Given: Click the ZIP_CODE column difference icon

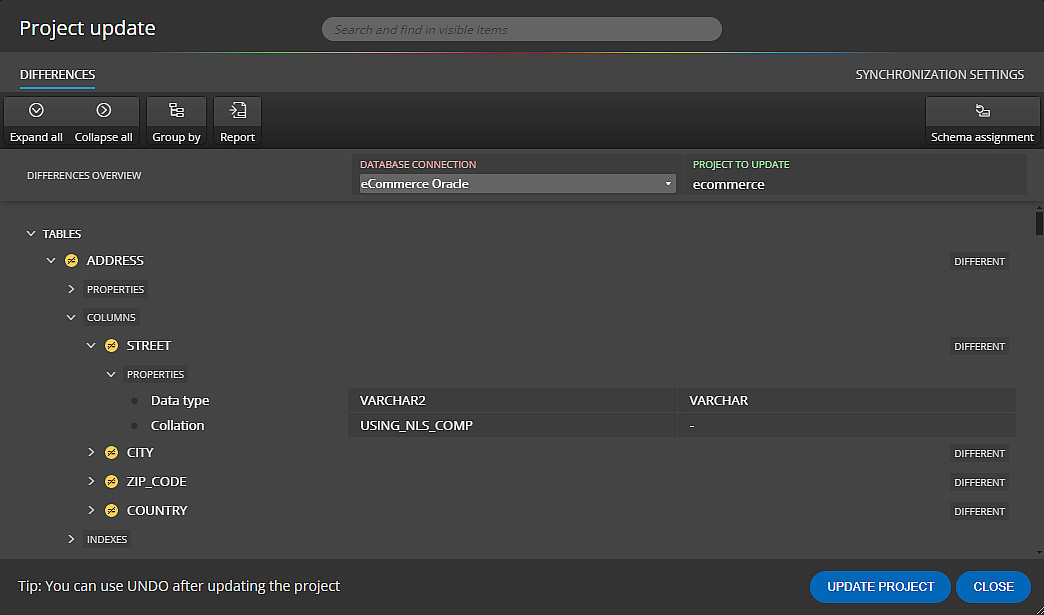Looking at the screenshot, I should coord(112,481).
